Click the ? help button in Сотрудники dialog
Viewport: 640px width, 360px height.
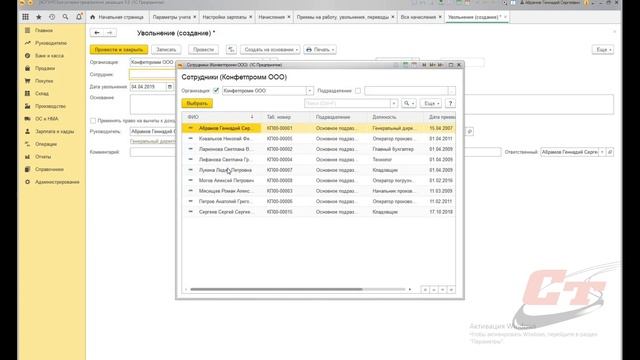(450, 103)
